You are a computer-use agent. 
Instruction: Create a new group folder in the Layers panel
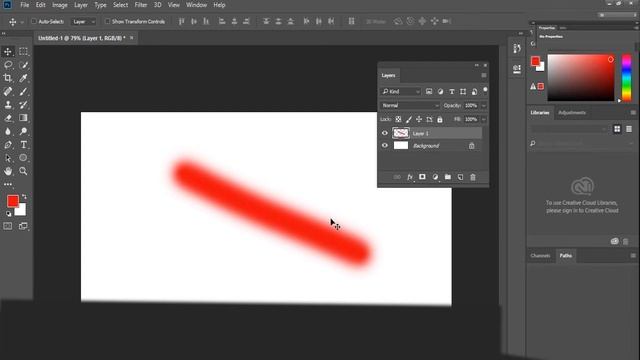coord(448,177)
